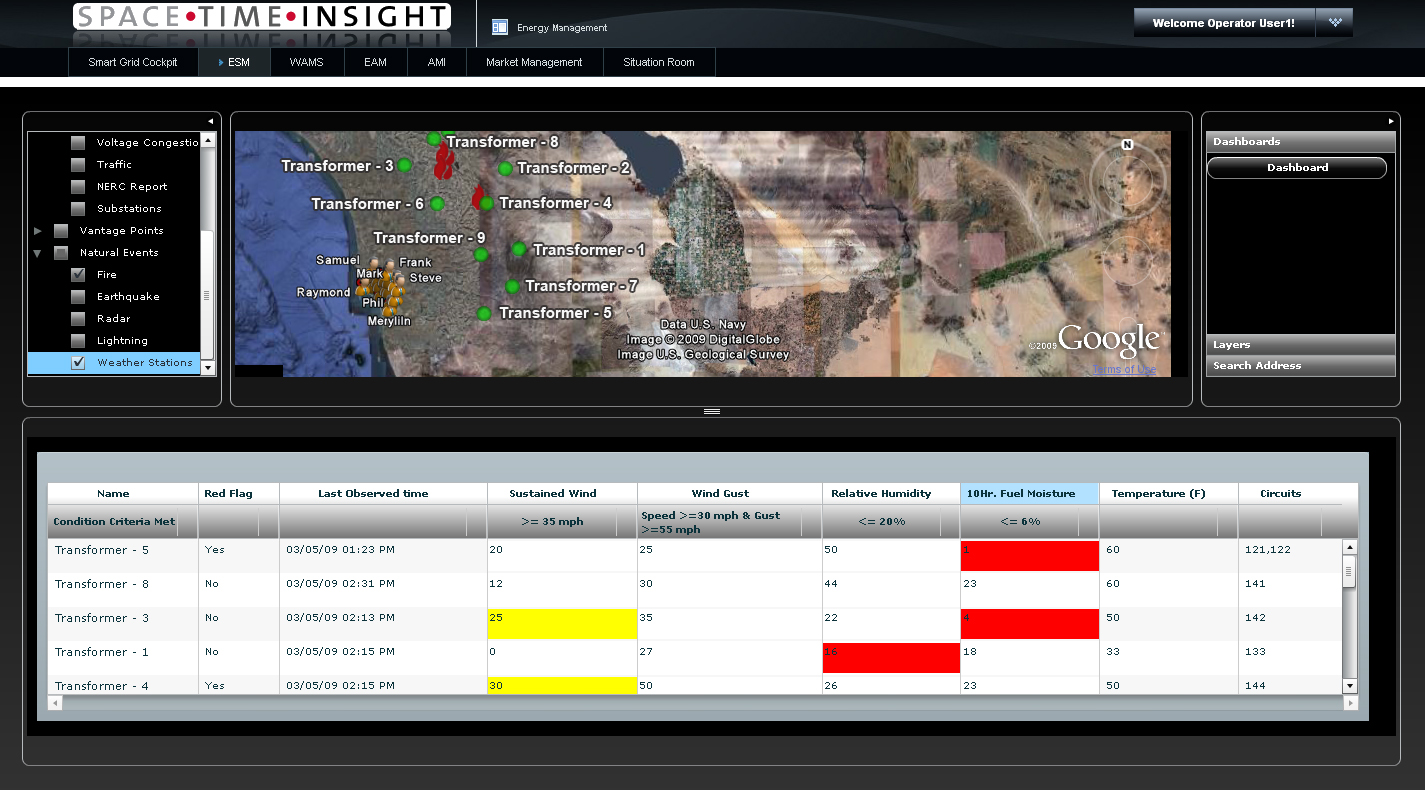The height and width of the screenshot is (790, 1425).
Task: Select the Transformer - 8 table row name
Action: (x=102, y=584)
